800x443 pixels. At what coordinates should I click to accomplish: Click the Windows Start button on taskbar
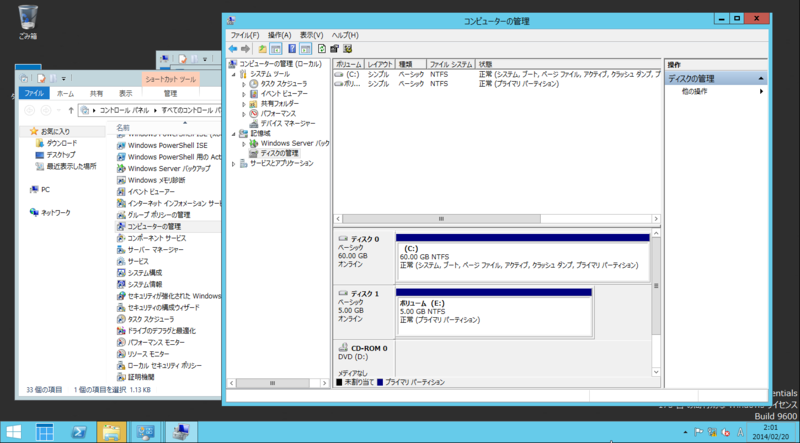point(13,432)
